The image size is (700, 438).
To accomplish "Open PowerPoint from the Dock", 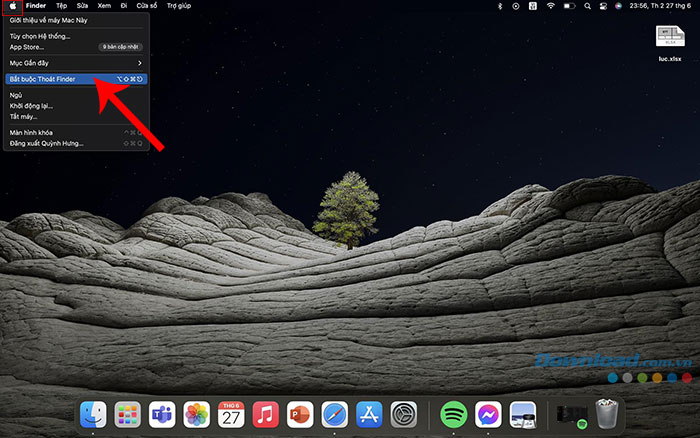I will 300,412.
